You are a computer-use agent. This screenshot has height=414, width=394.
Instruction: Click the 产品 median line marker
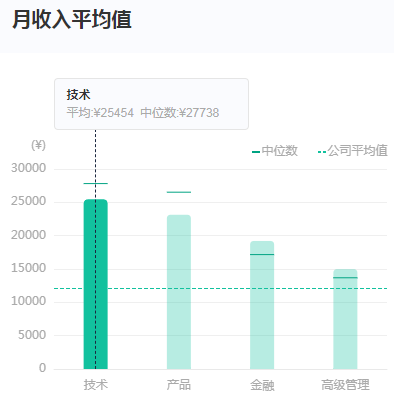[179, 192]
